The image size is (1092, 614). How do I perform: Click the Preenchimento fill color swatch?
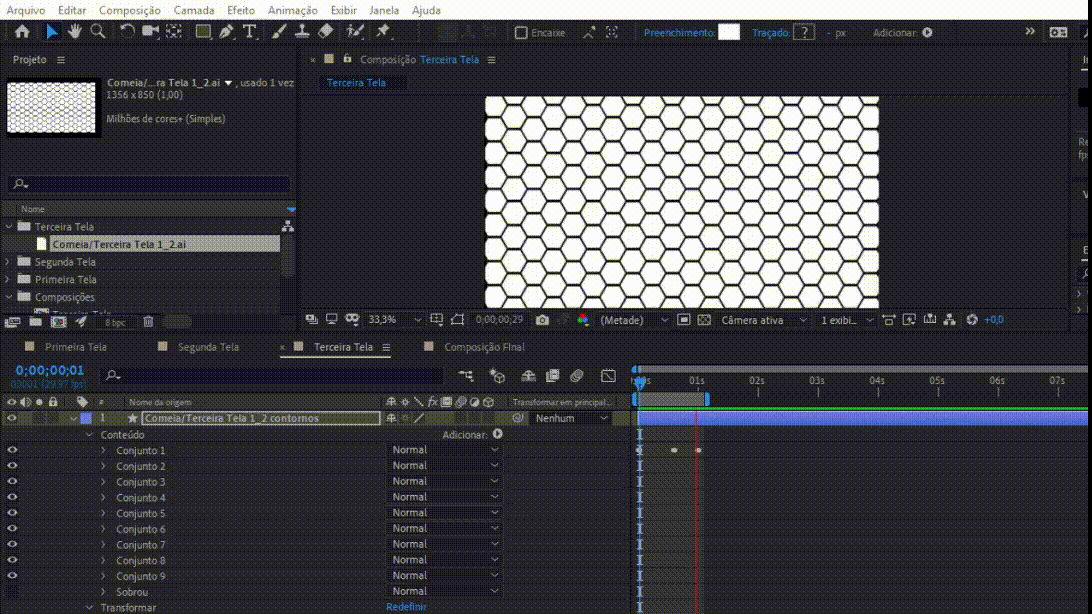tap(729, 33)
